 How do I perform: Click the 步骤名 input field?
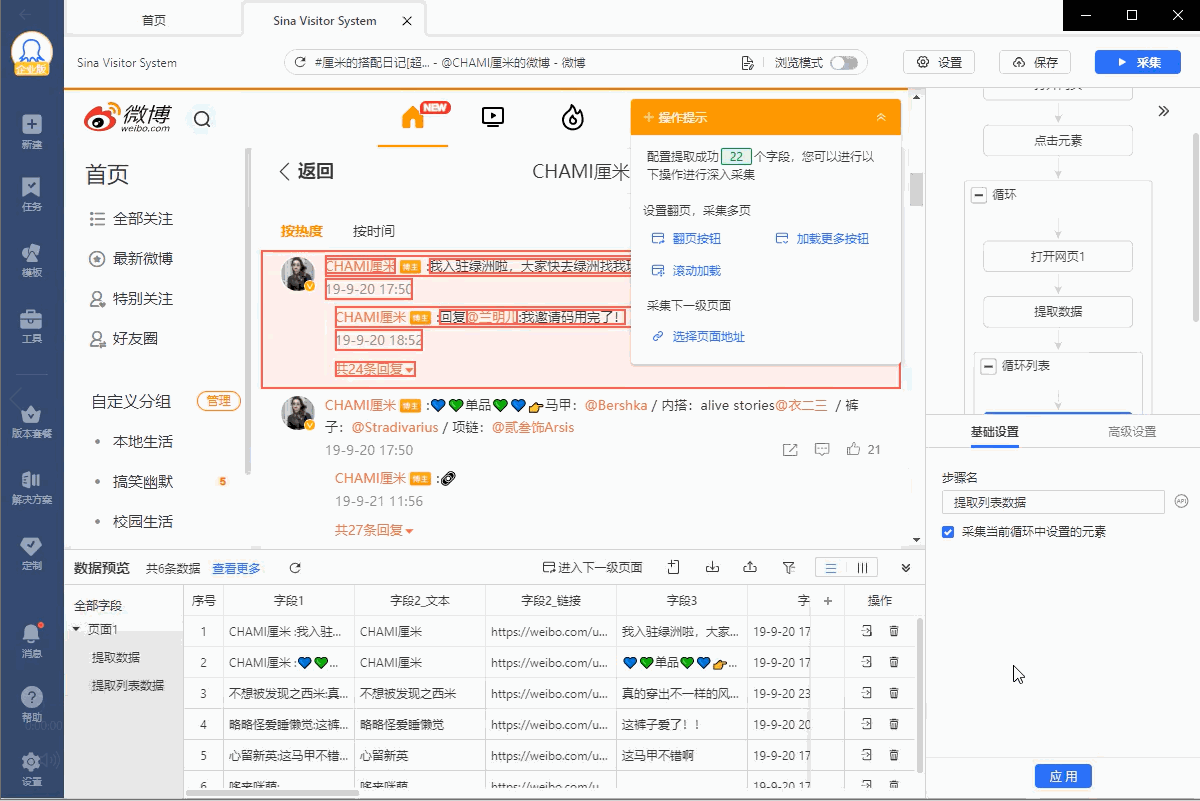(x=1053, y=502)
